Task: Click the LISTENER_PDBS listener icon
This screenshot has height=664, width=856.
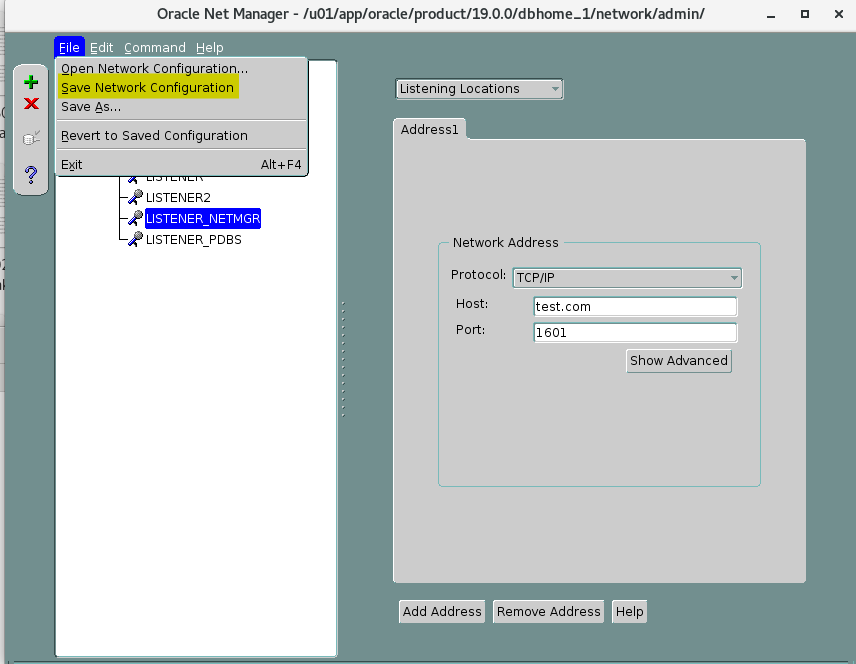Action: point(135,239)
